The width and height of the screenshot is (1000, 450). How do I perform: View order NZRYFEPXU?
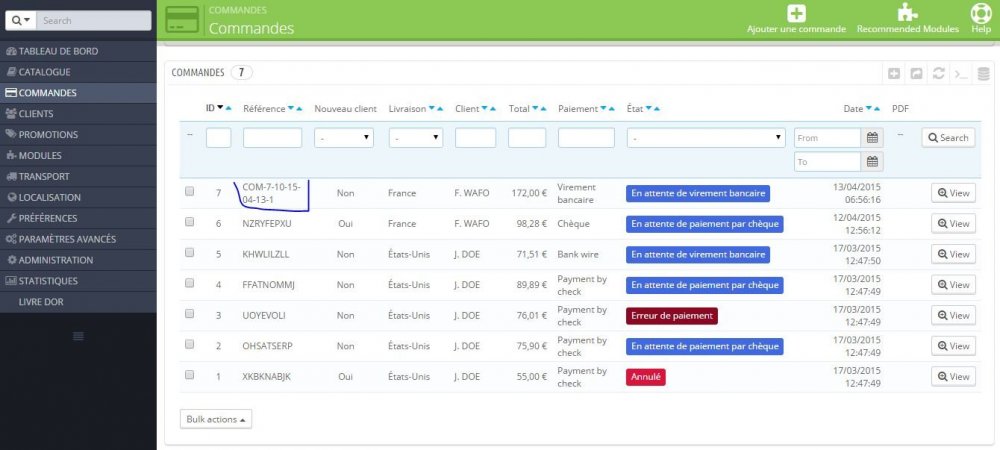[x=953, y=224]
